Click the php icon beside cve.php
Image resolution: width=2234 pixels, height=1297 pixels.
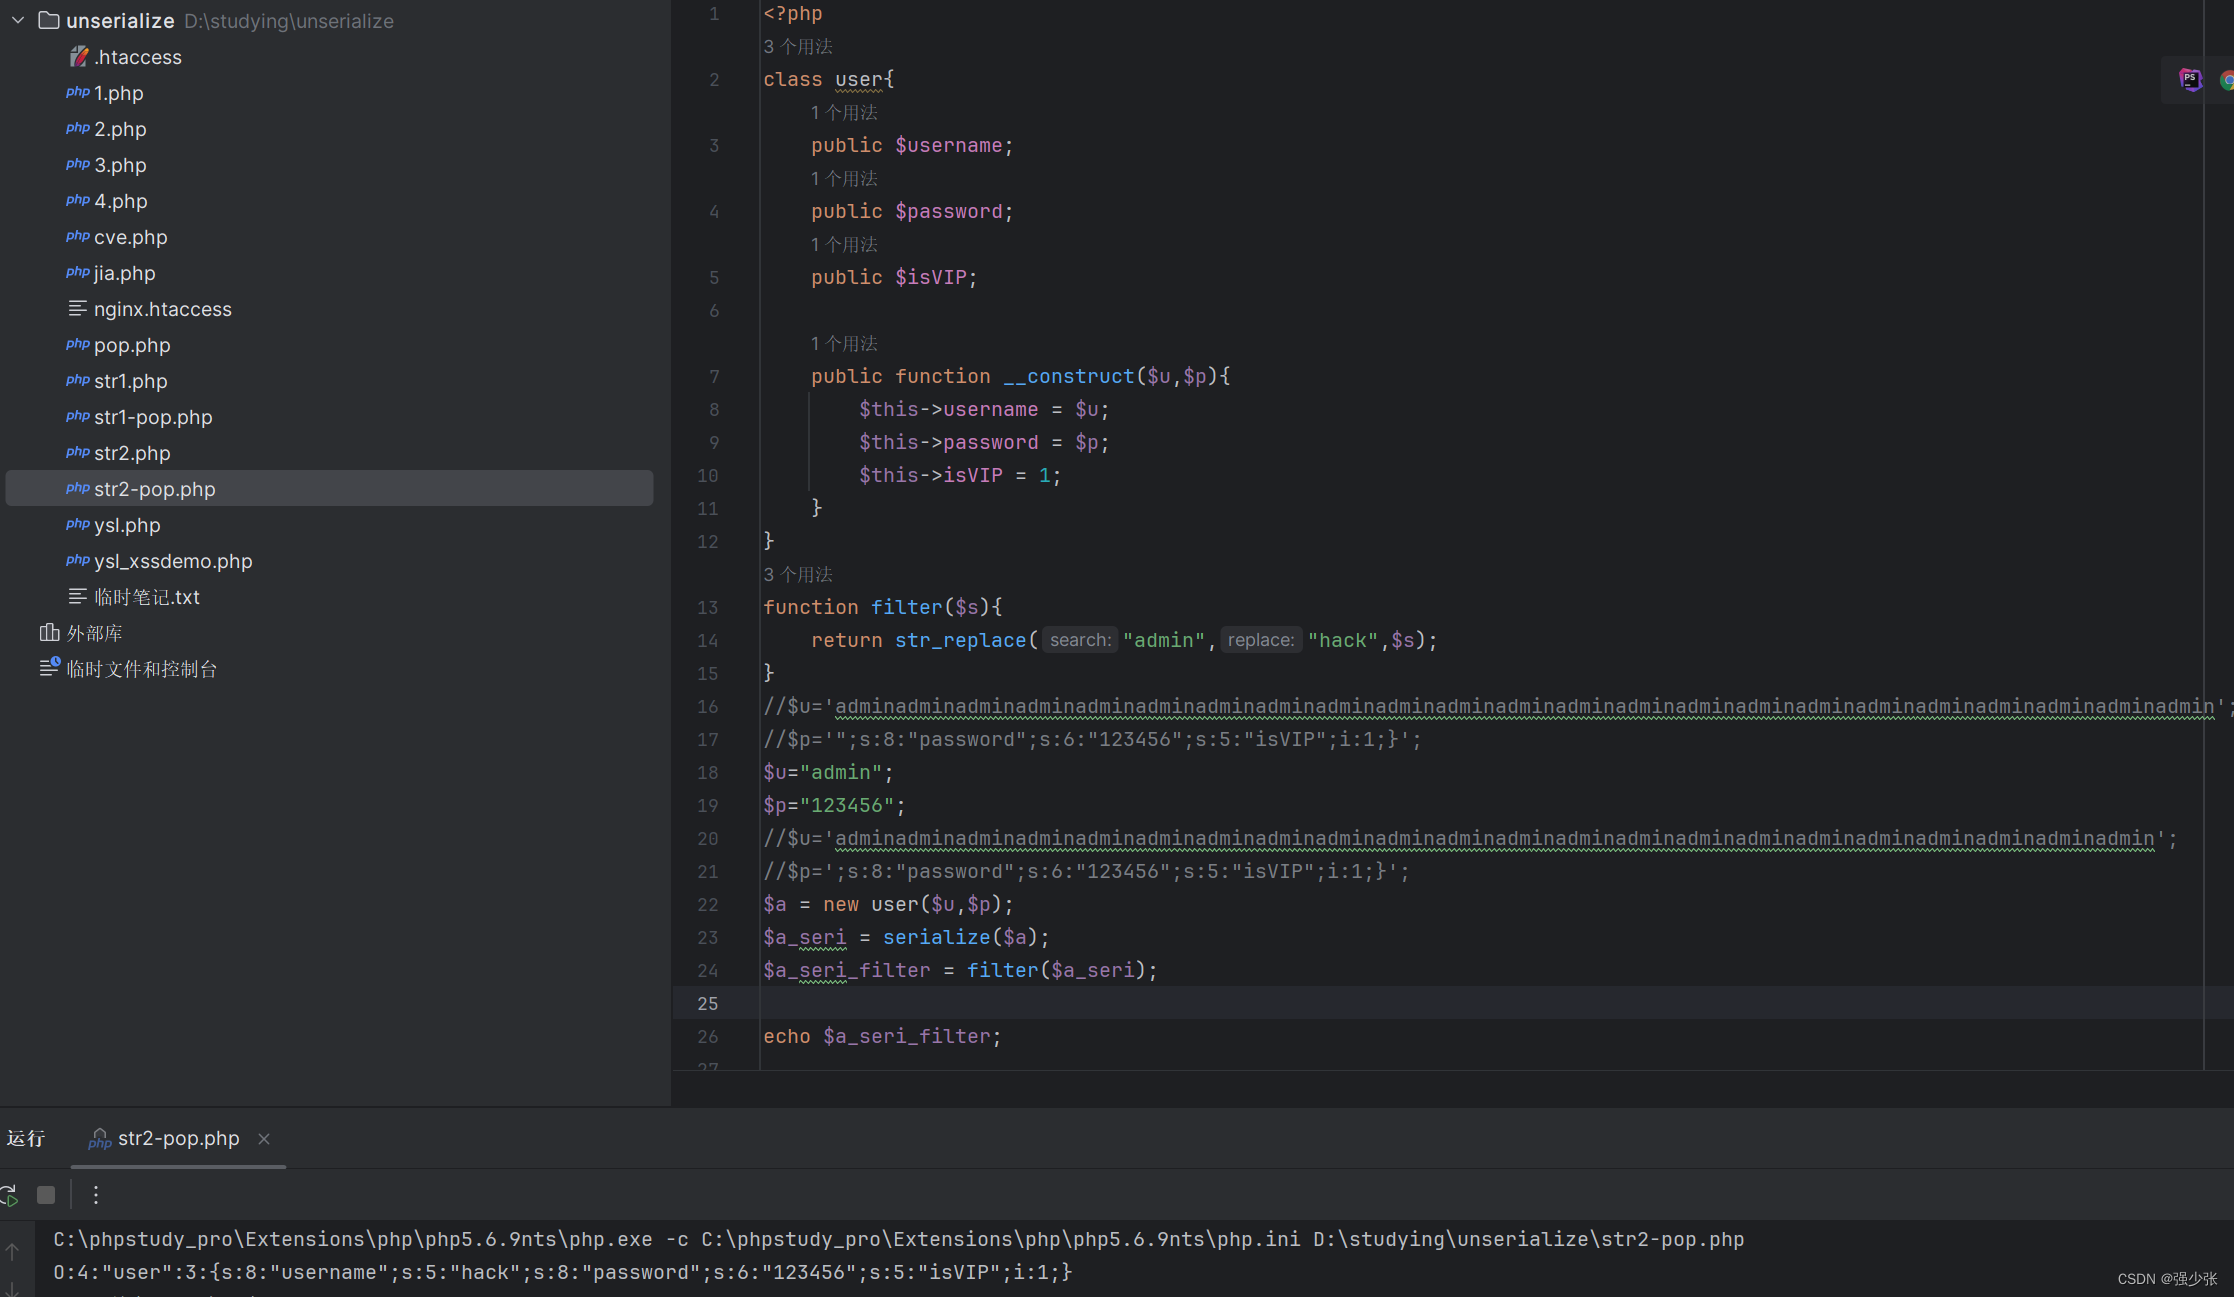click(78, 236)
